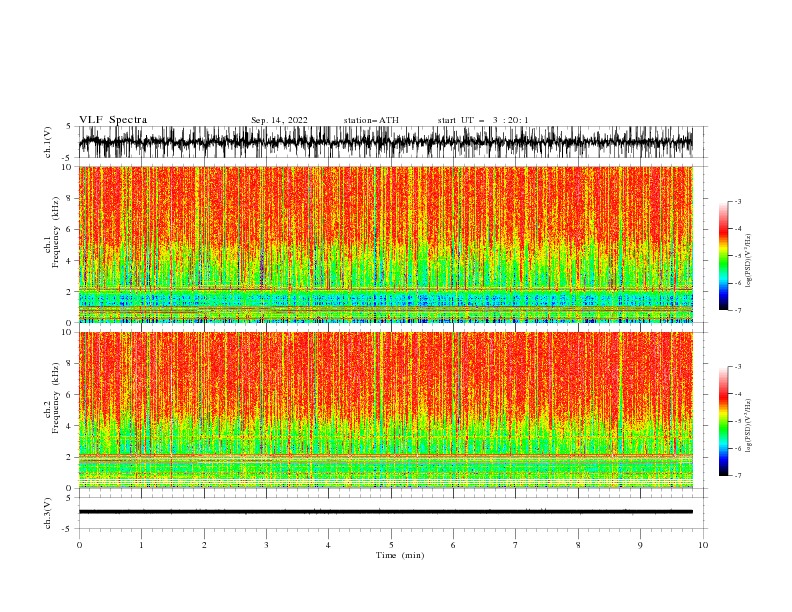This screenshot has height=612, width=792.
Task: Select the date text "Sep. 14, 2022"
Action: point(279,120)
